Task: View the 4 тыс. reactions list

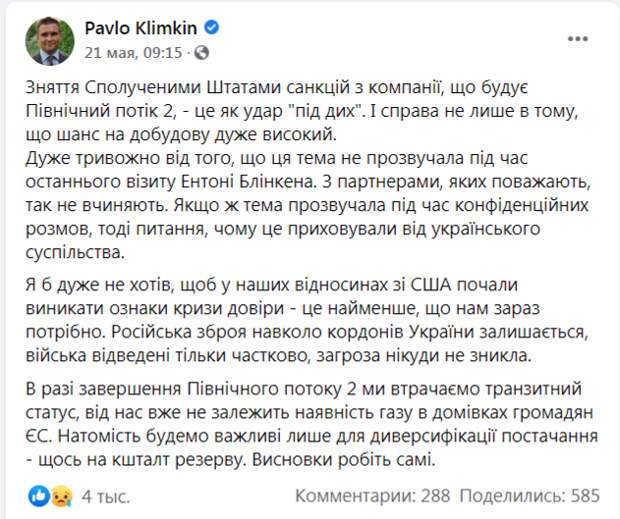Action: 103,494
